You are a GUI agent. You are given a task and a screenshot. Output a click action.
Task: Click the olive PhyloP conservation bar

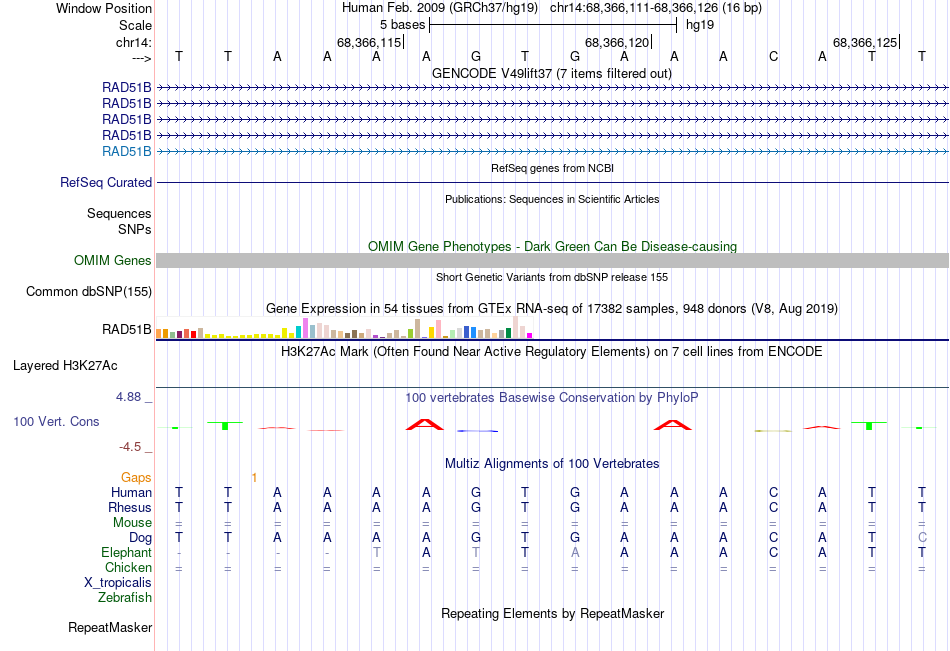773,431
